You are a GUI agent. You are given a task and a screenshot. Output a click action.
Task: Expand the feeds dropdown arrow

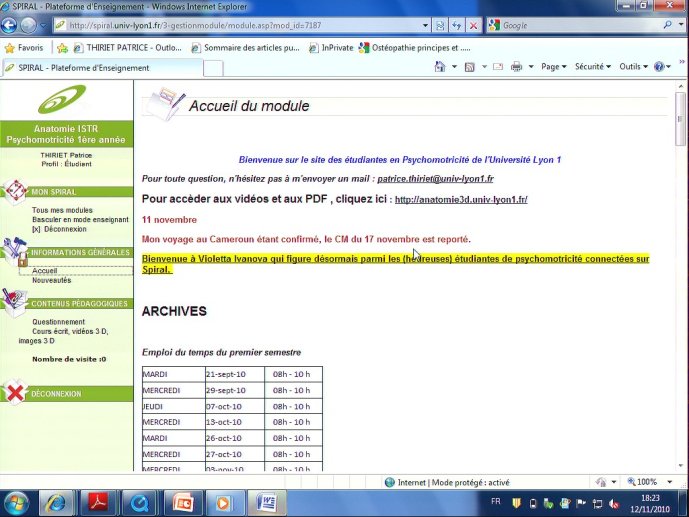click(484, 67)
